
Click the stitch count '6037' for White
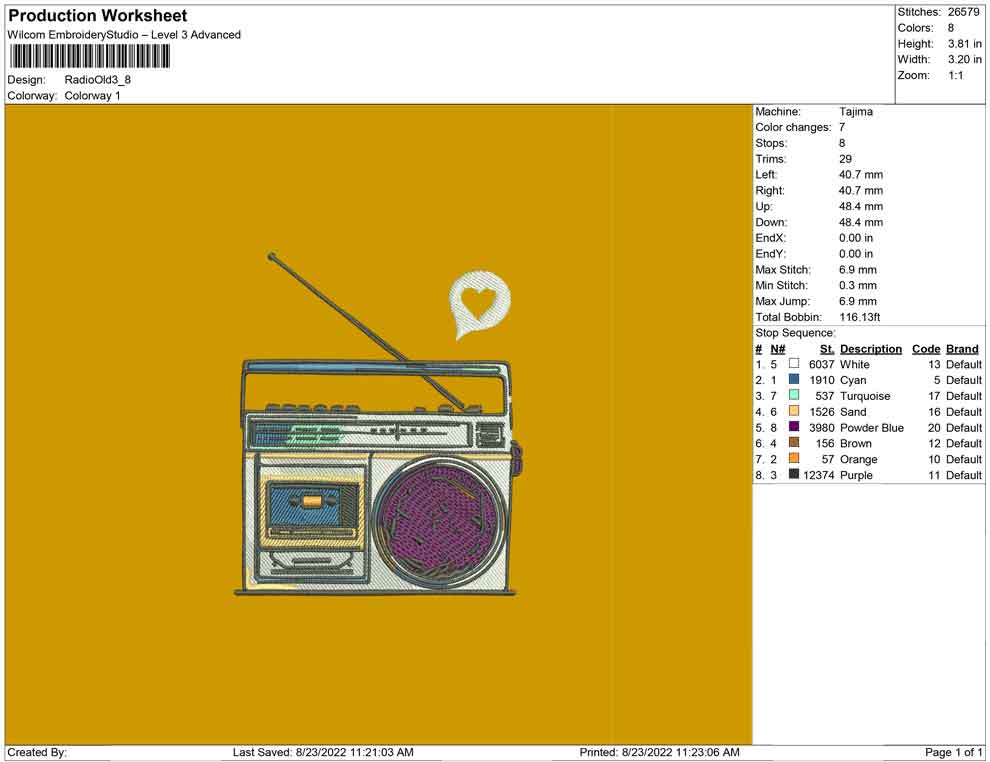[821, 364]
